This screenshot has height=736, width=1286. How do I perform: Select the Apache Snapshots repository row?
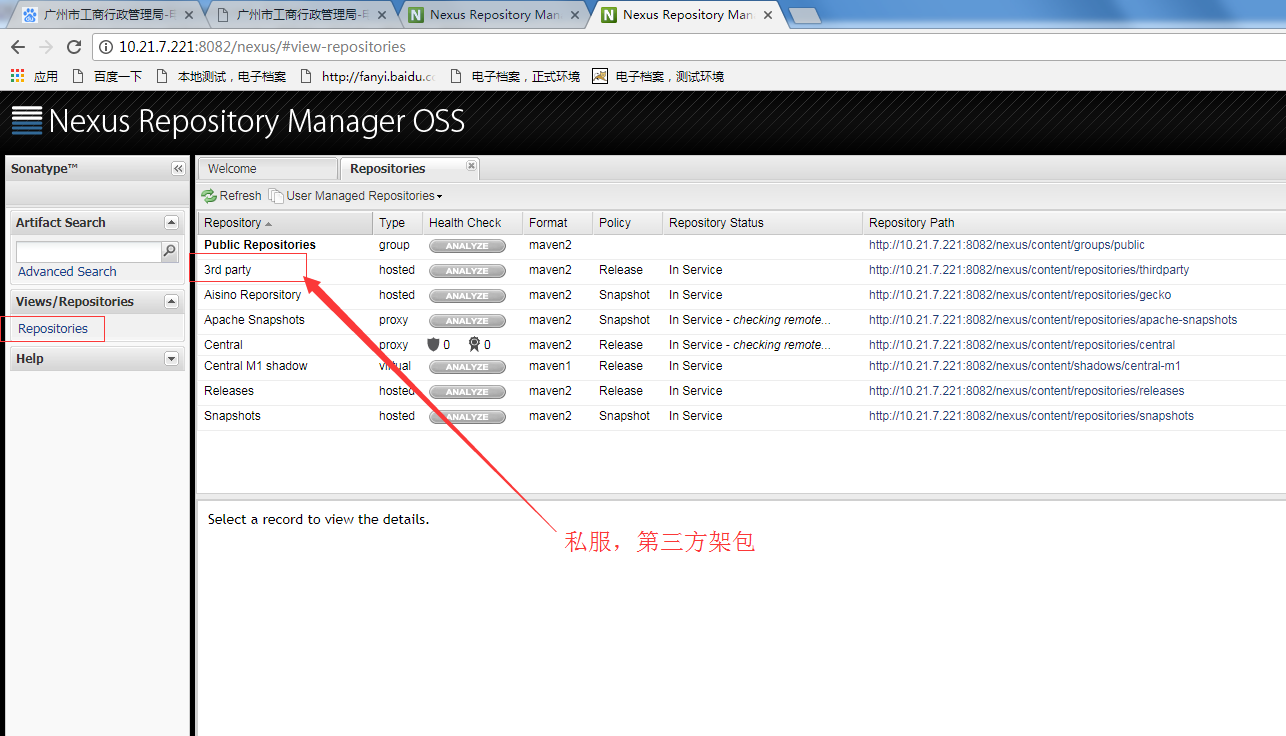[x=741, y=320]
